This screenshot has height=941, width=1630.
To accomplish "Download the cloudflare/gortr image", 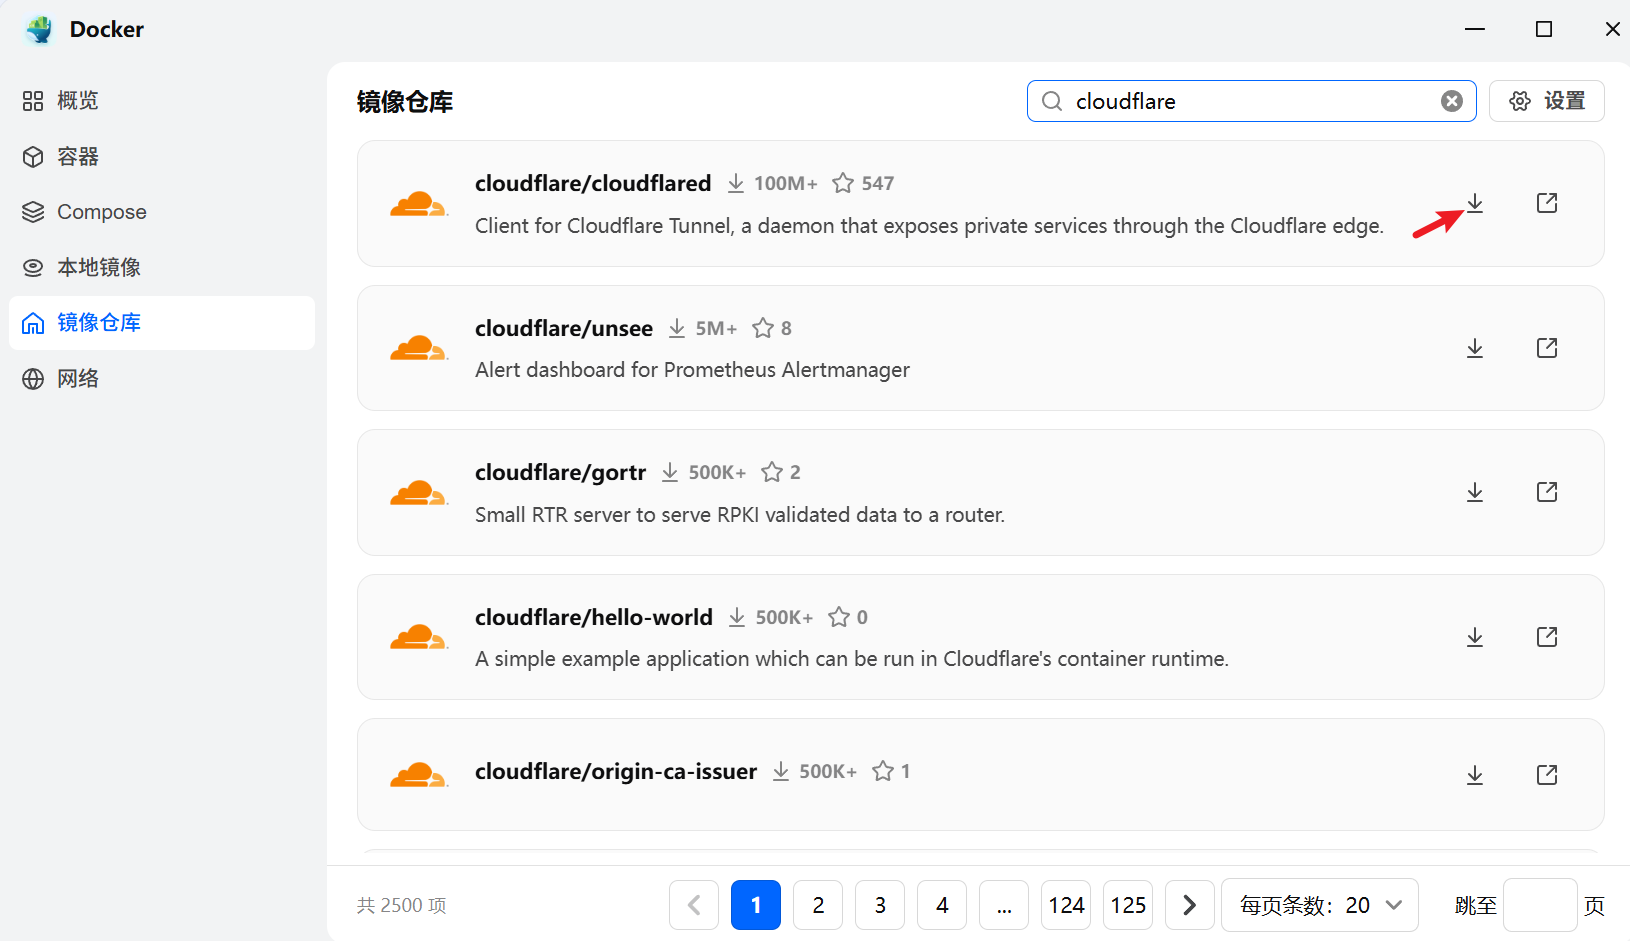I will pyautogui.click(x=1475, y=492).
